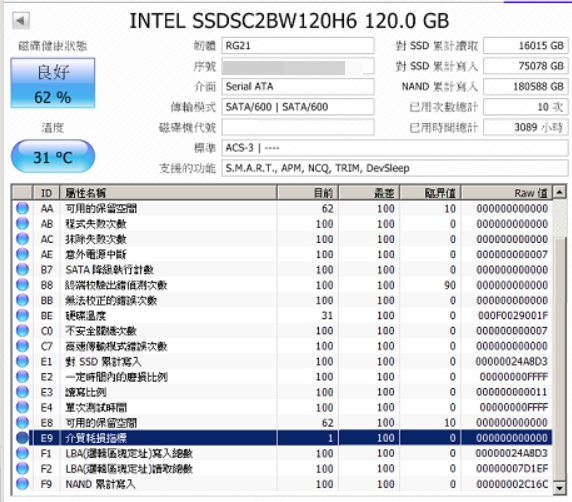
Task: Click the back arrow to previous disk
Action: tap(21, 20)
